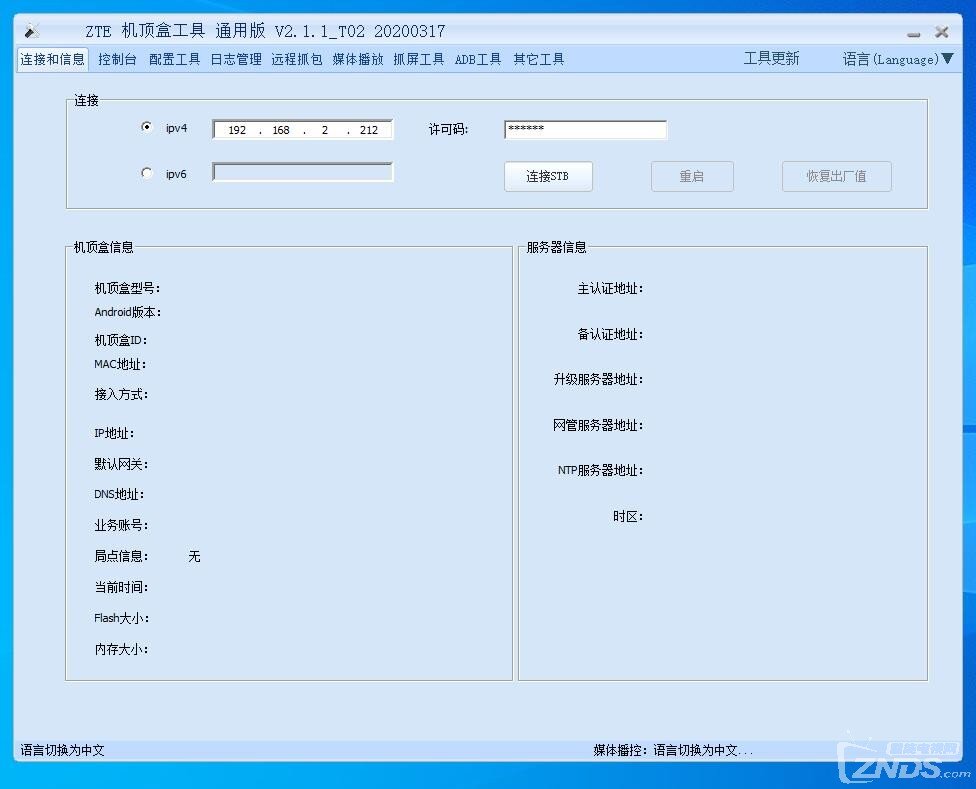Click the 机顶盒型号 label

point(127,288)
